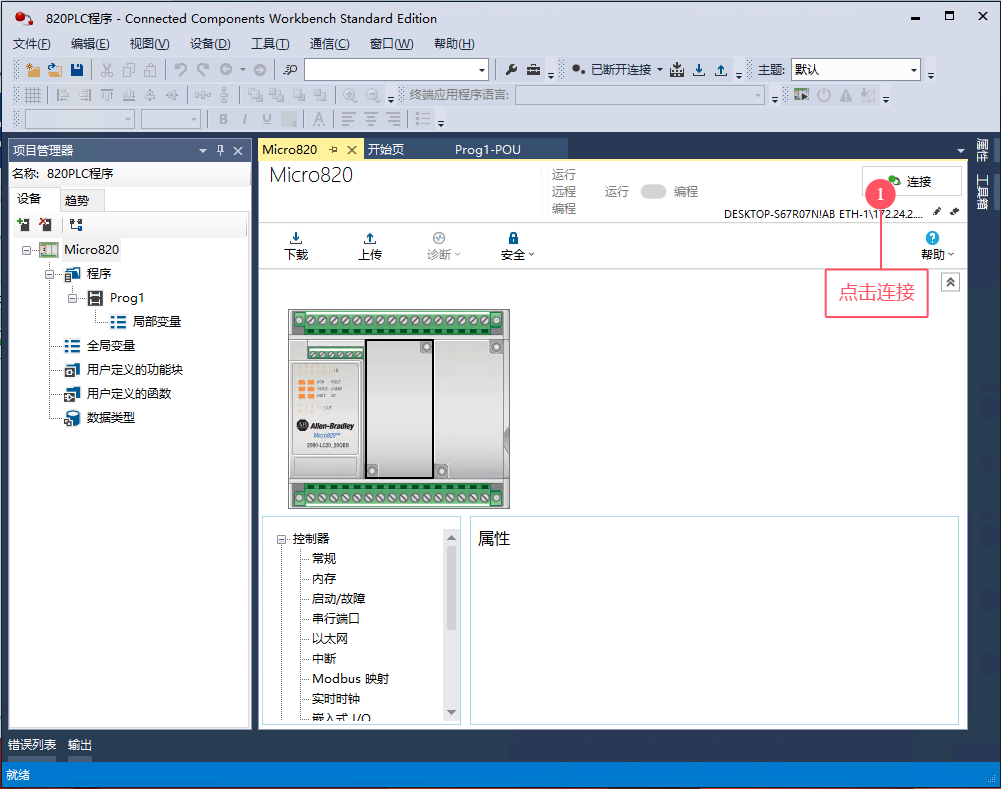Viewport: 1001px width, 789px height.
Task: Click the open project folder icon
Action: [x=55, y=70]
